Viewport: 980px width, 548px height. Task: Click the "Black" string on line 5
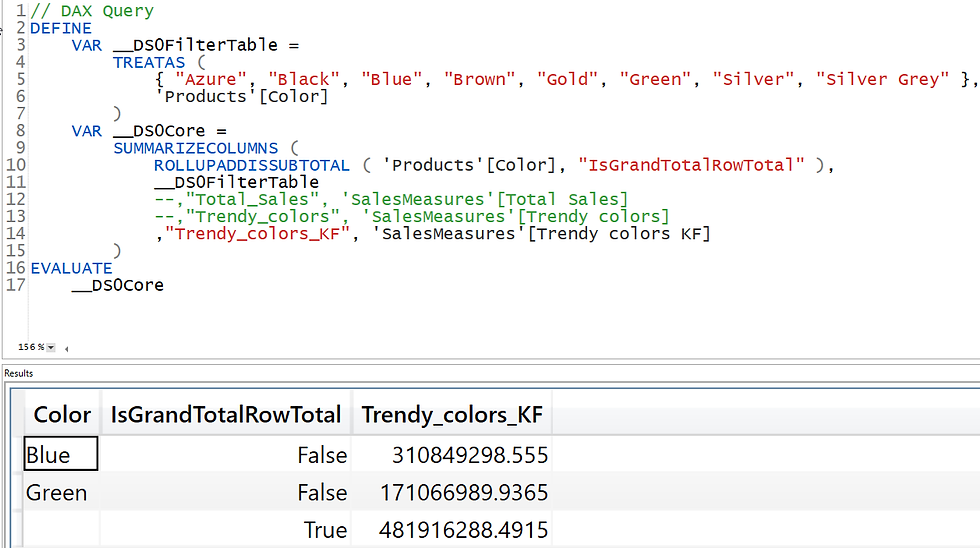304,79
